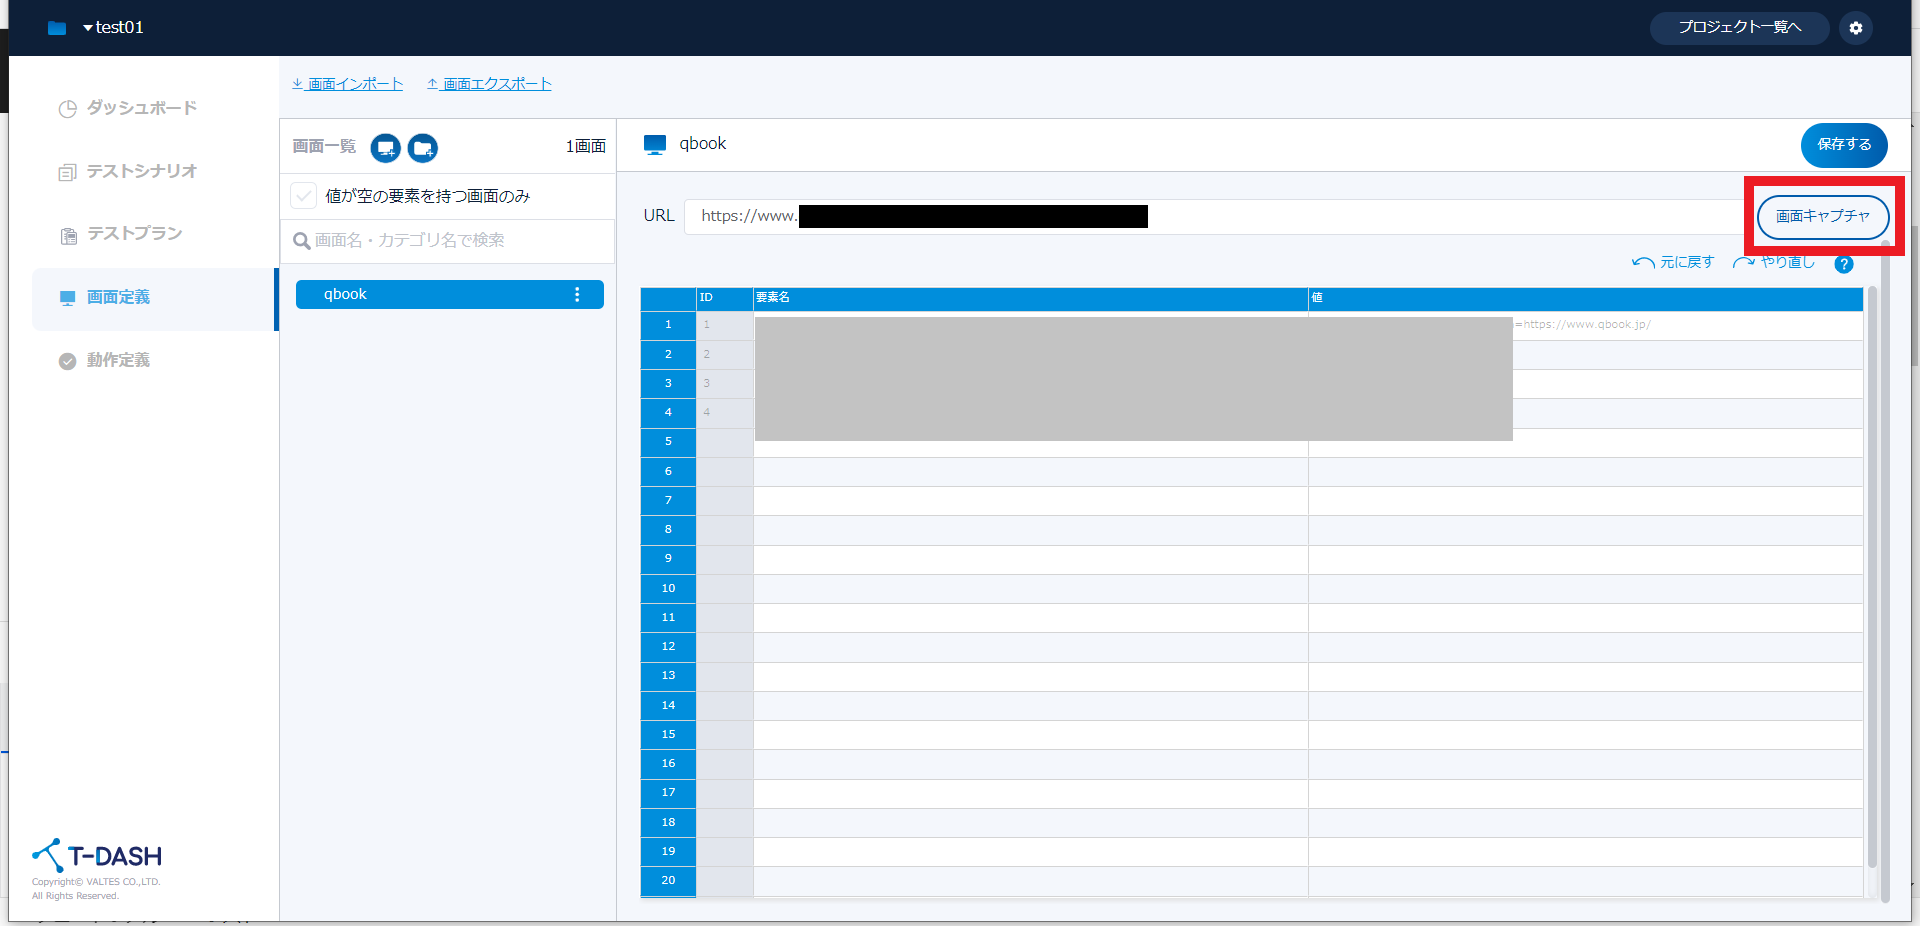
Task: Open the settings gear icon
Action: pyautogui.click(x=1856, y=28)
